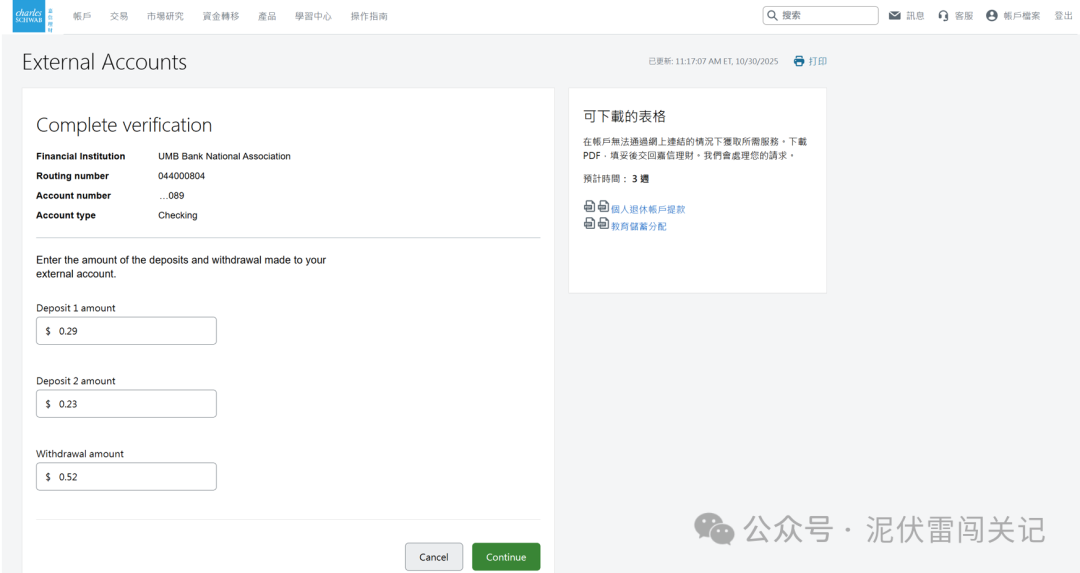Open 學習中心 menu

pos(313,16)
